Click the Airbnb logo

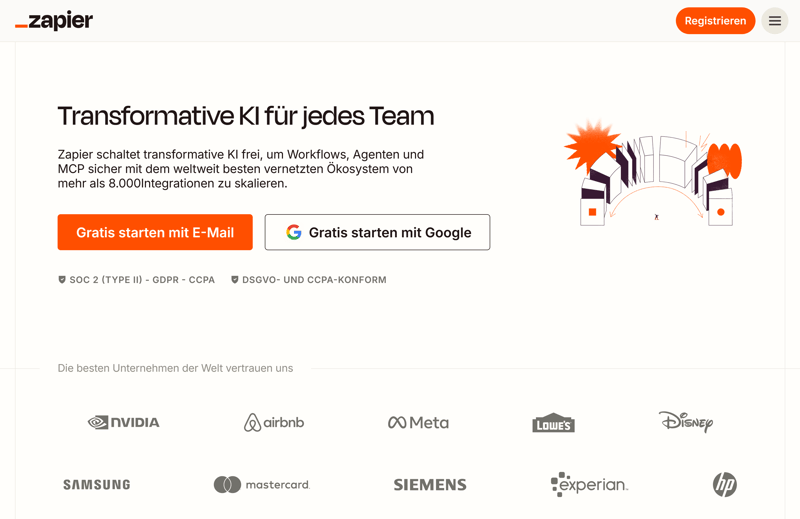(274, 422)
